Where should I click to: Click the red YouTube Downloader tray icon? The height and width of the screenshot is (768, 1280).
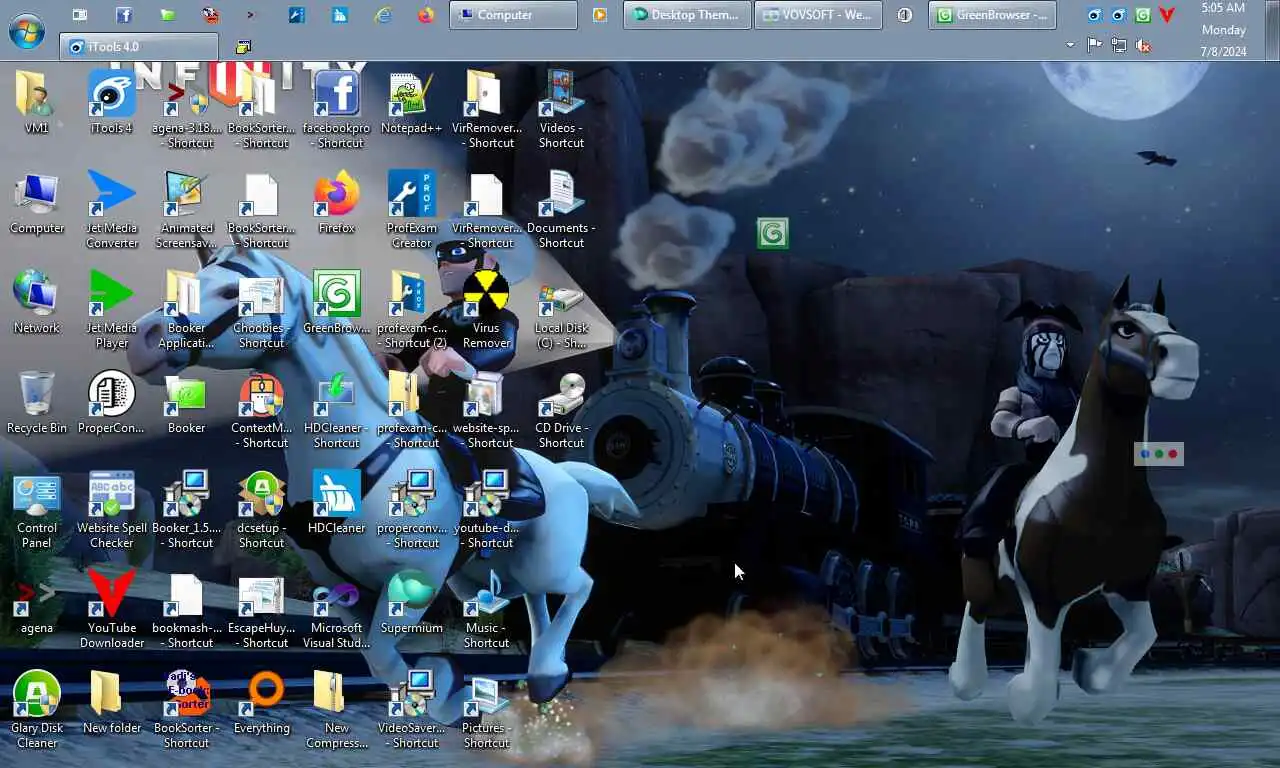(1166, 15)
